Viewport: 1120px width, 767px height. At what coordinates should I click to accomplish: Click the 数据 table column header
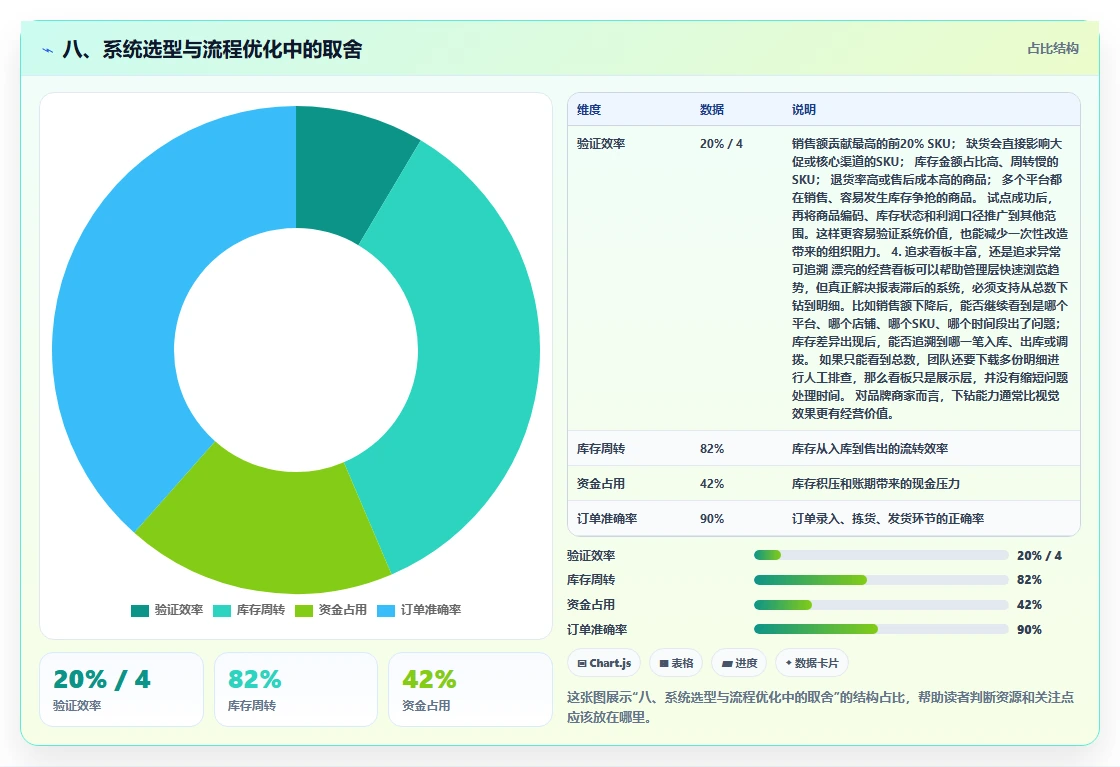tap(712, 109)
